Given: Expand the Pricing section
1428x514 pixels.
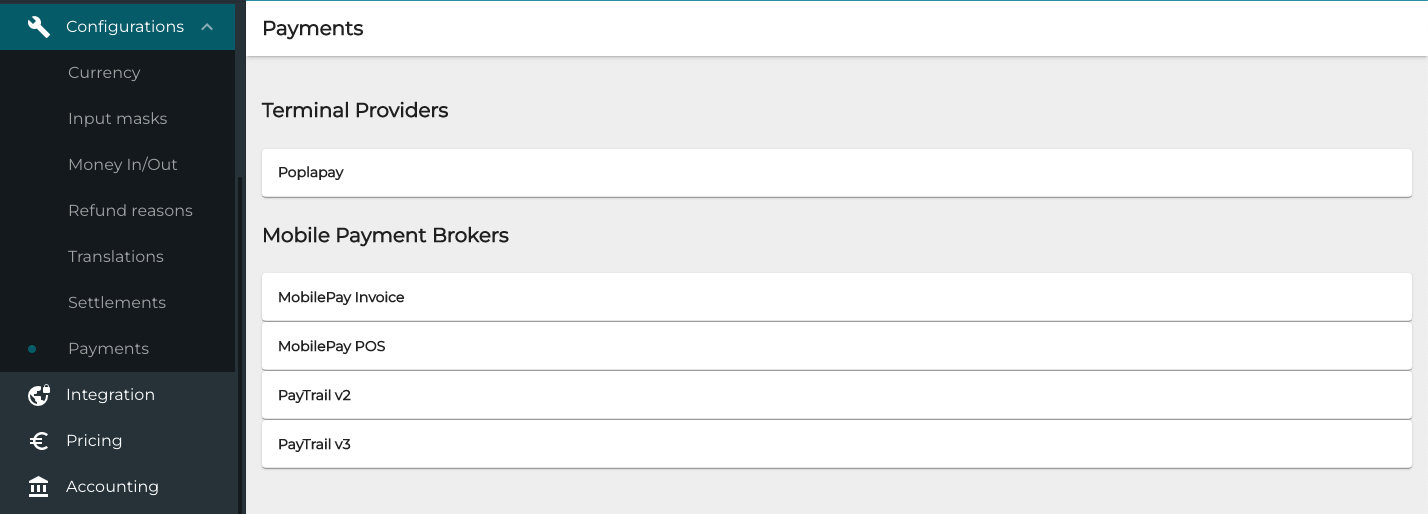Looking at the screenshot, I should (x=94, y=441).
